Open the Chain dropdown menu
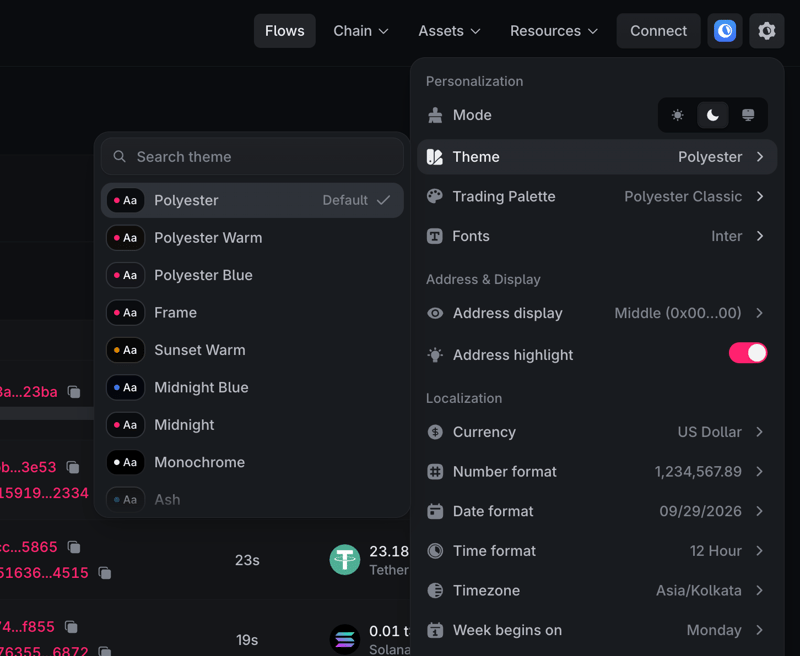800x656 pixels. [x=361, y=31]
